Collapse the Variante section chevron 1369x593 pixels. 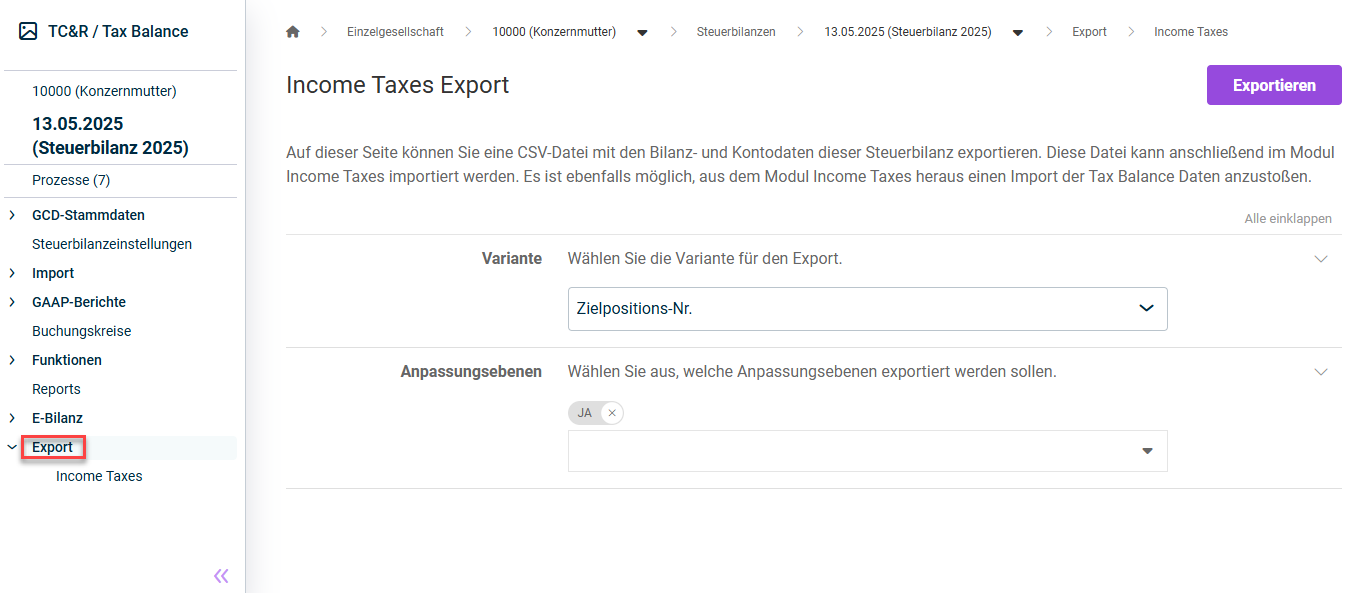[x=1321, y=259]
